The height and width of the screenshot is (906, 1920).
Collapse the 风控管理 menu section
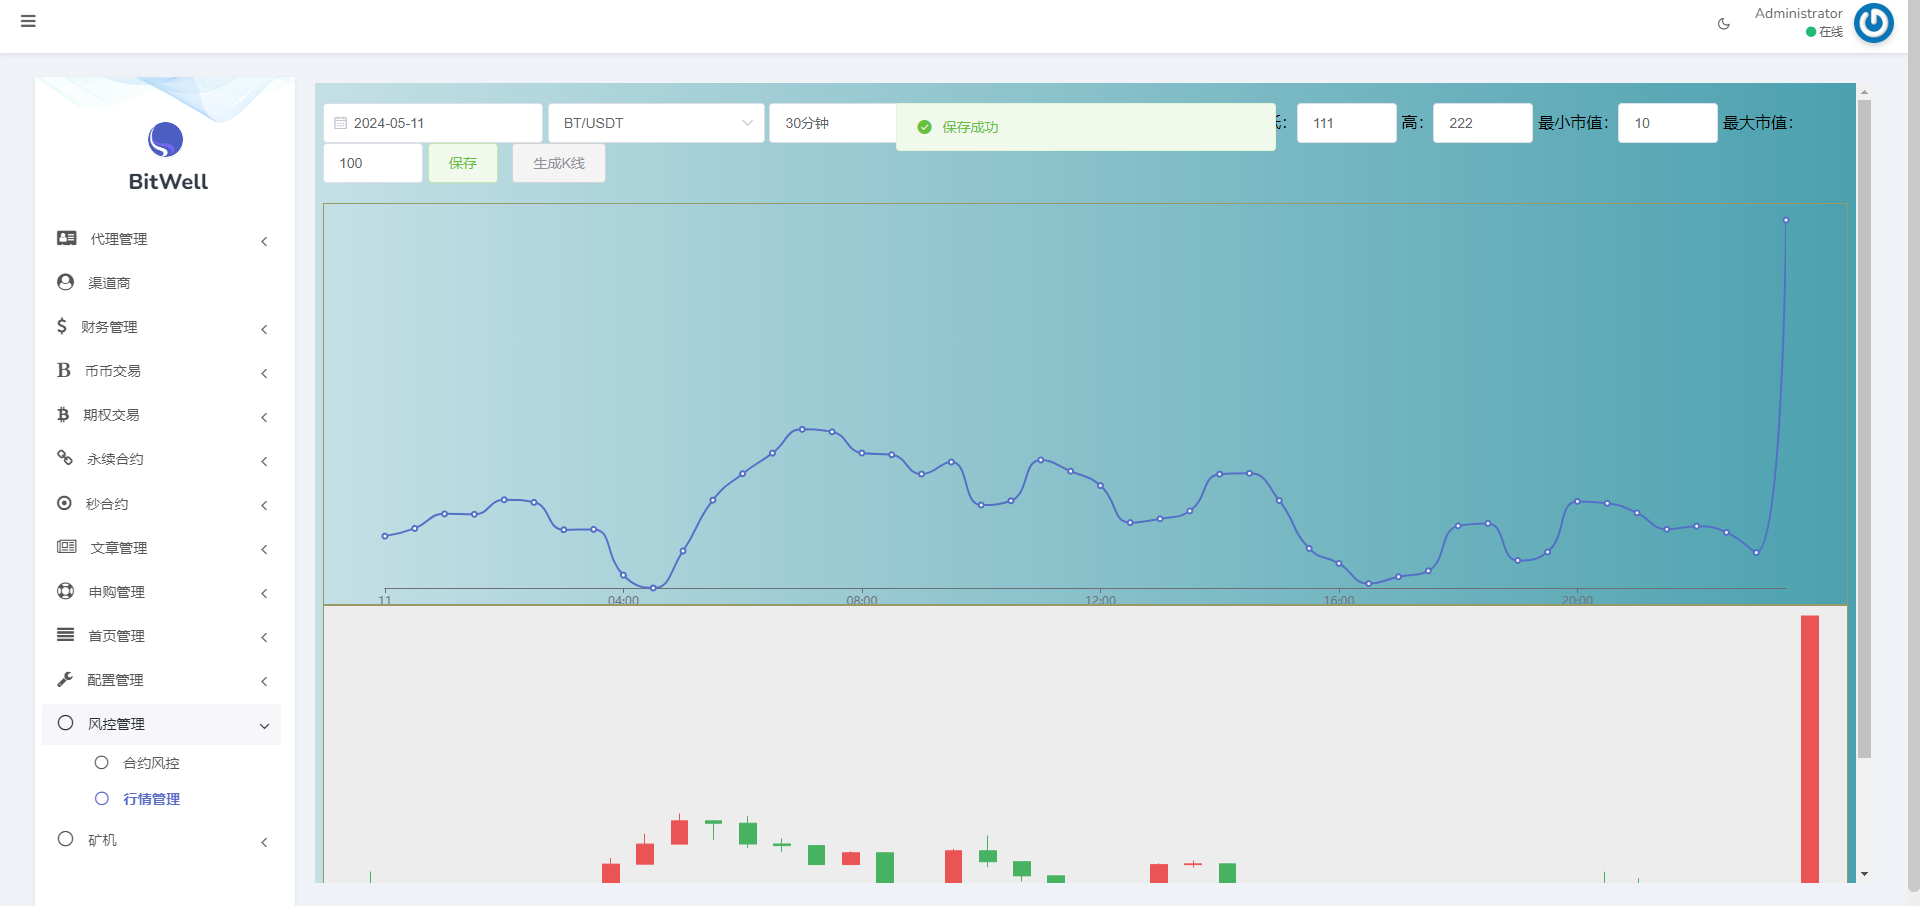coord(264,726)
